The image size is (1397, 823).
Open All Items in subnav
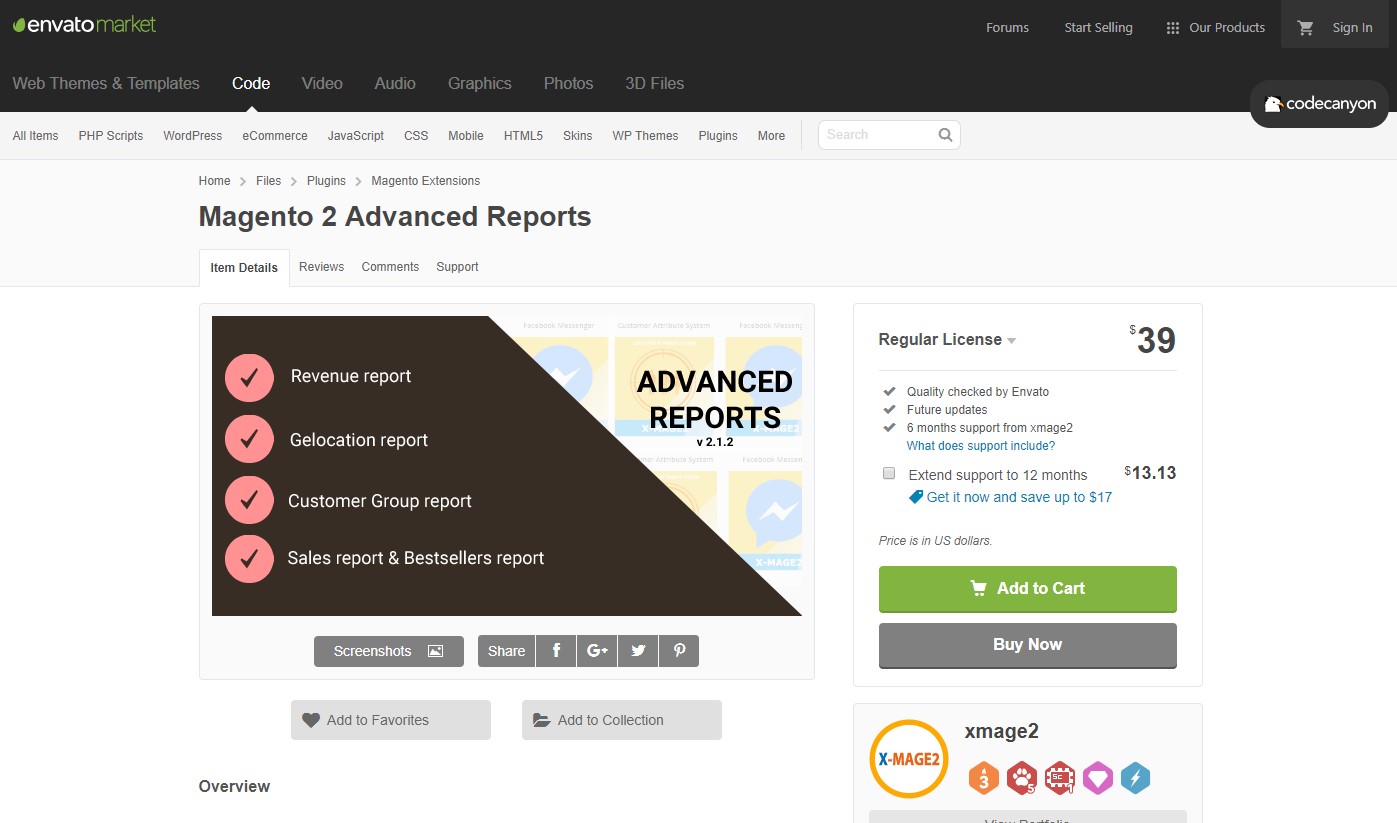coord(36,136)
